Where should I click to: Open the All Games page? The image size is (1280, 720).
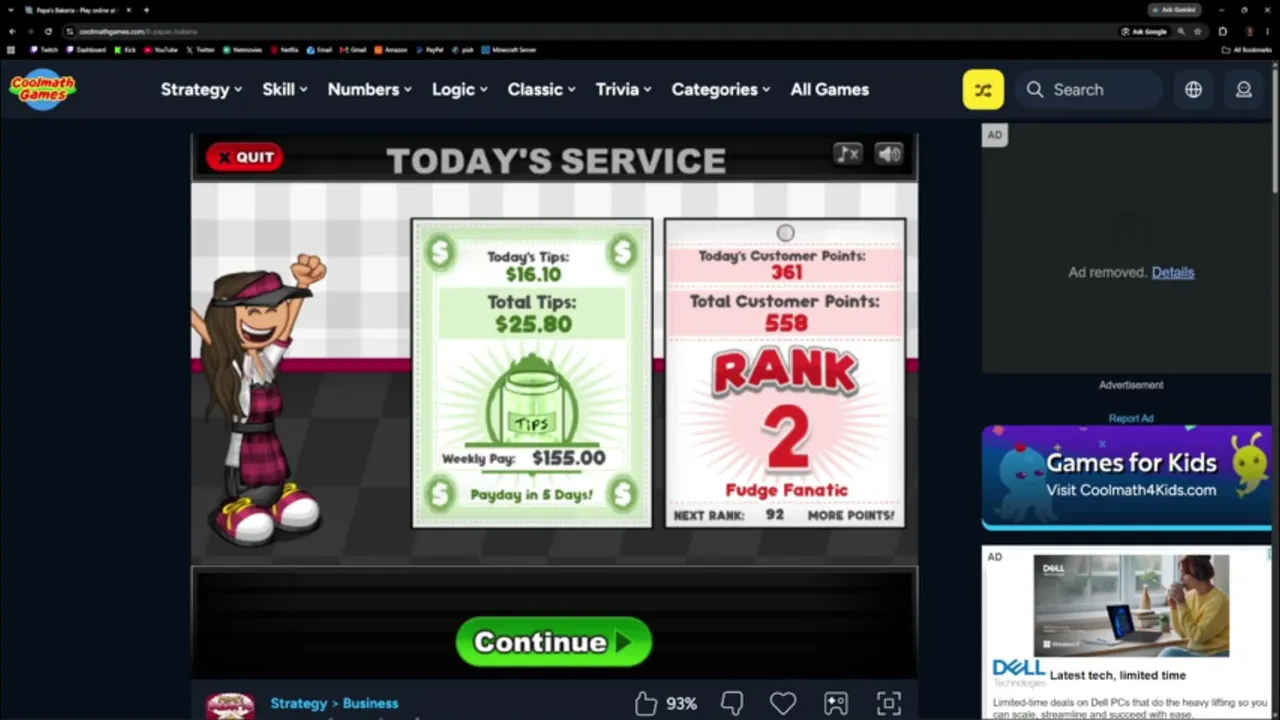click(830, 89)
